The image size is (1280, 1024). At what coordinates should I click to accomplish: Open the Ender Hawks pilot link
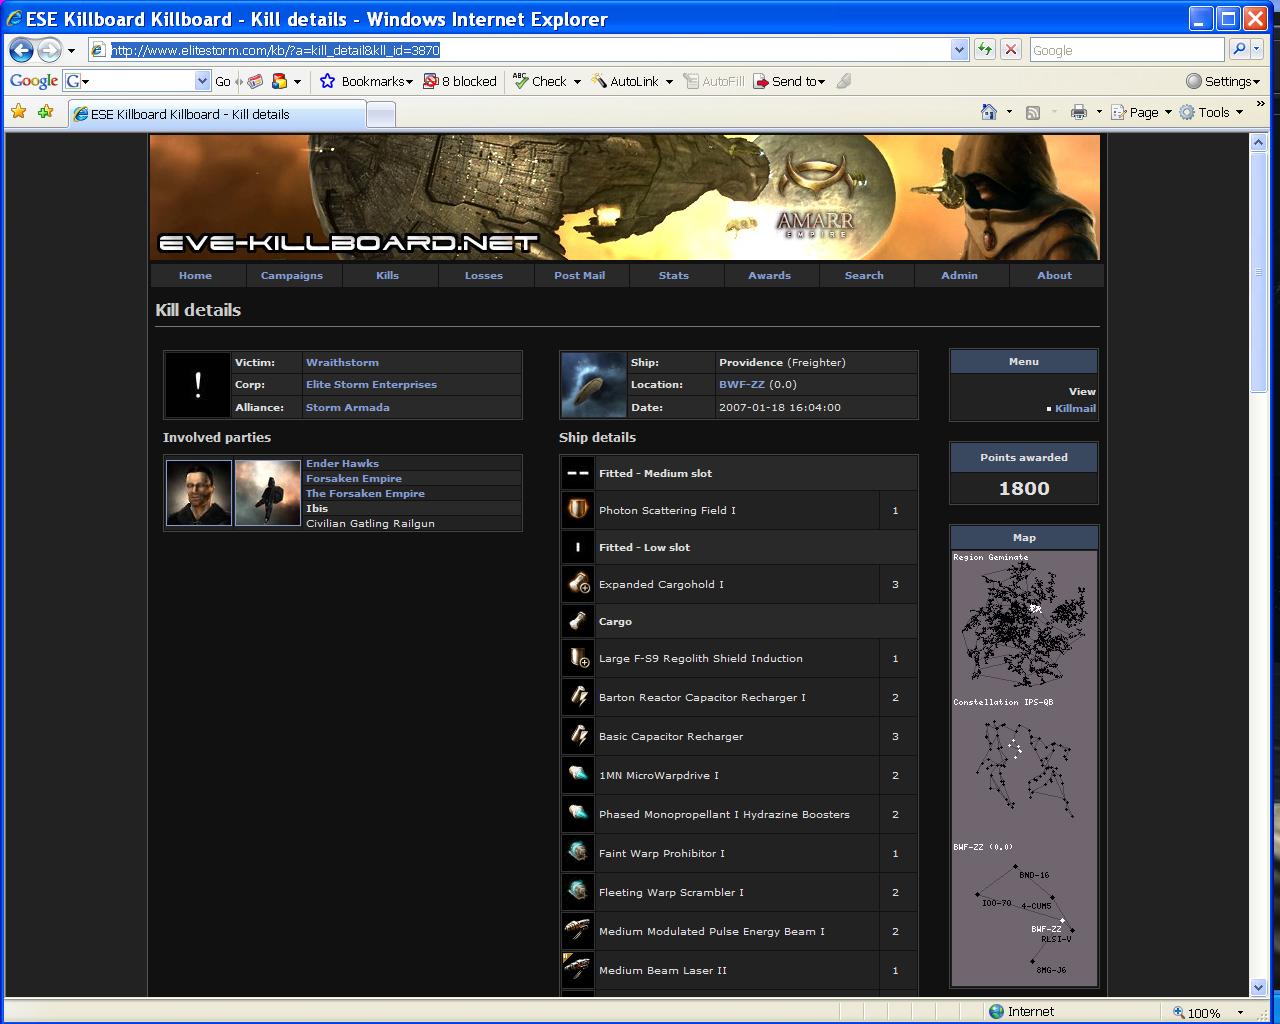pos(342,463)
